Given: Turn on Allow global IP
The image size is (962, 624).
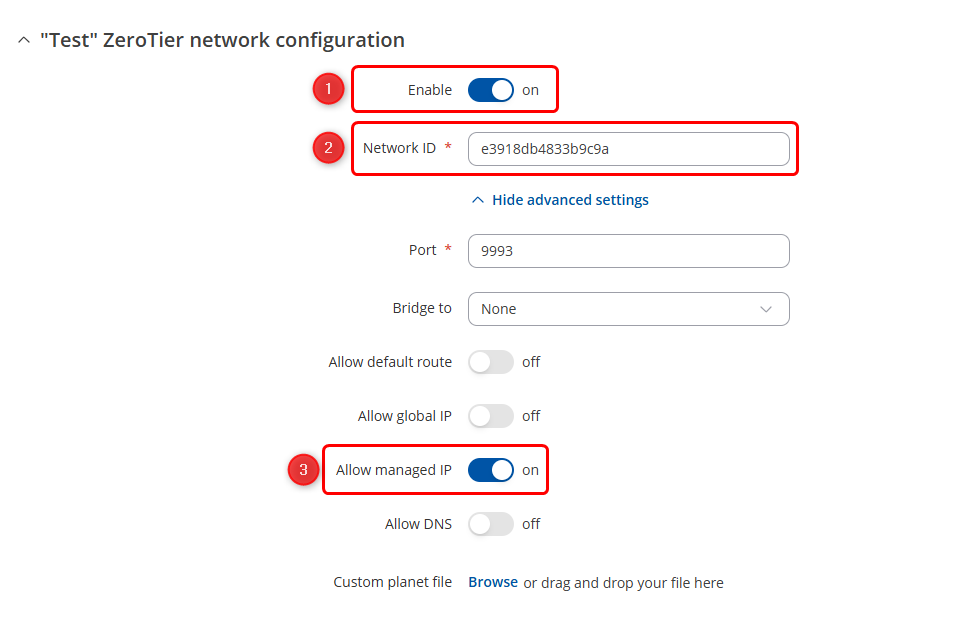Looking at the screenshot, I should click(x=490, y=416).
